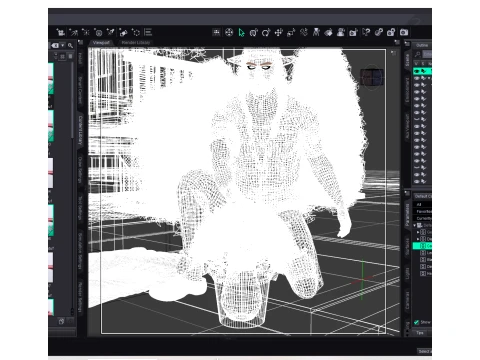
Task: Select the ActivePose bone tool
Action: point(304,32)
